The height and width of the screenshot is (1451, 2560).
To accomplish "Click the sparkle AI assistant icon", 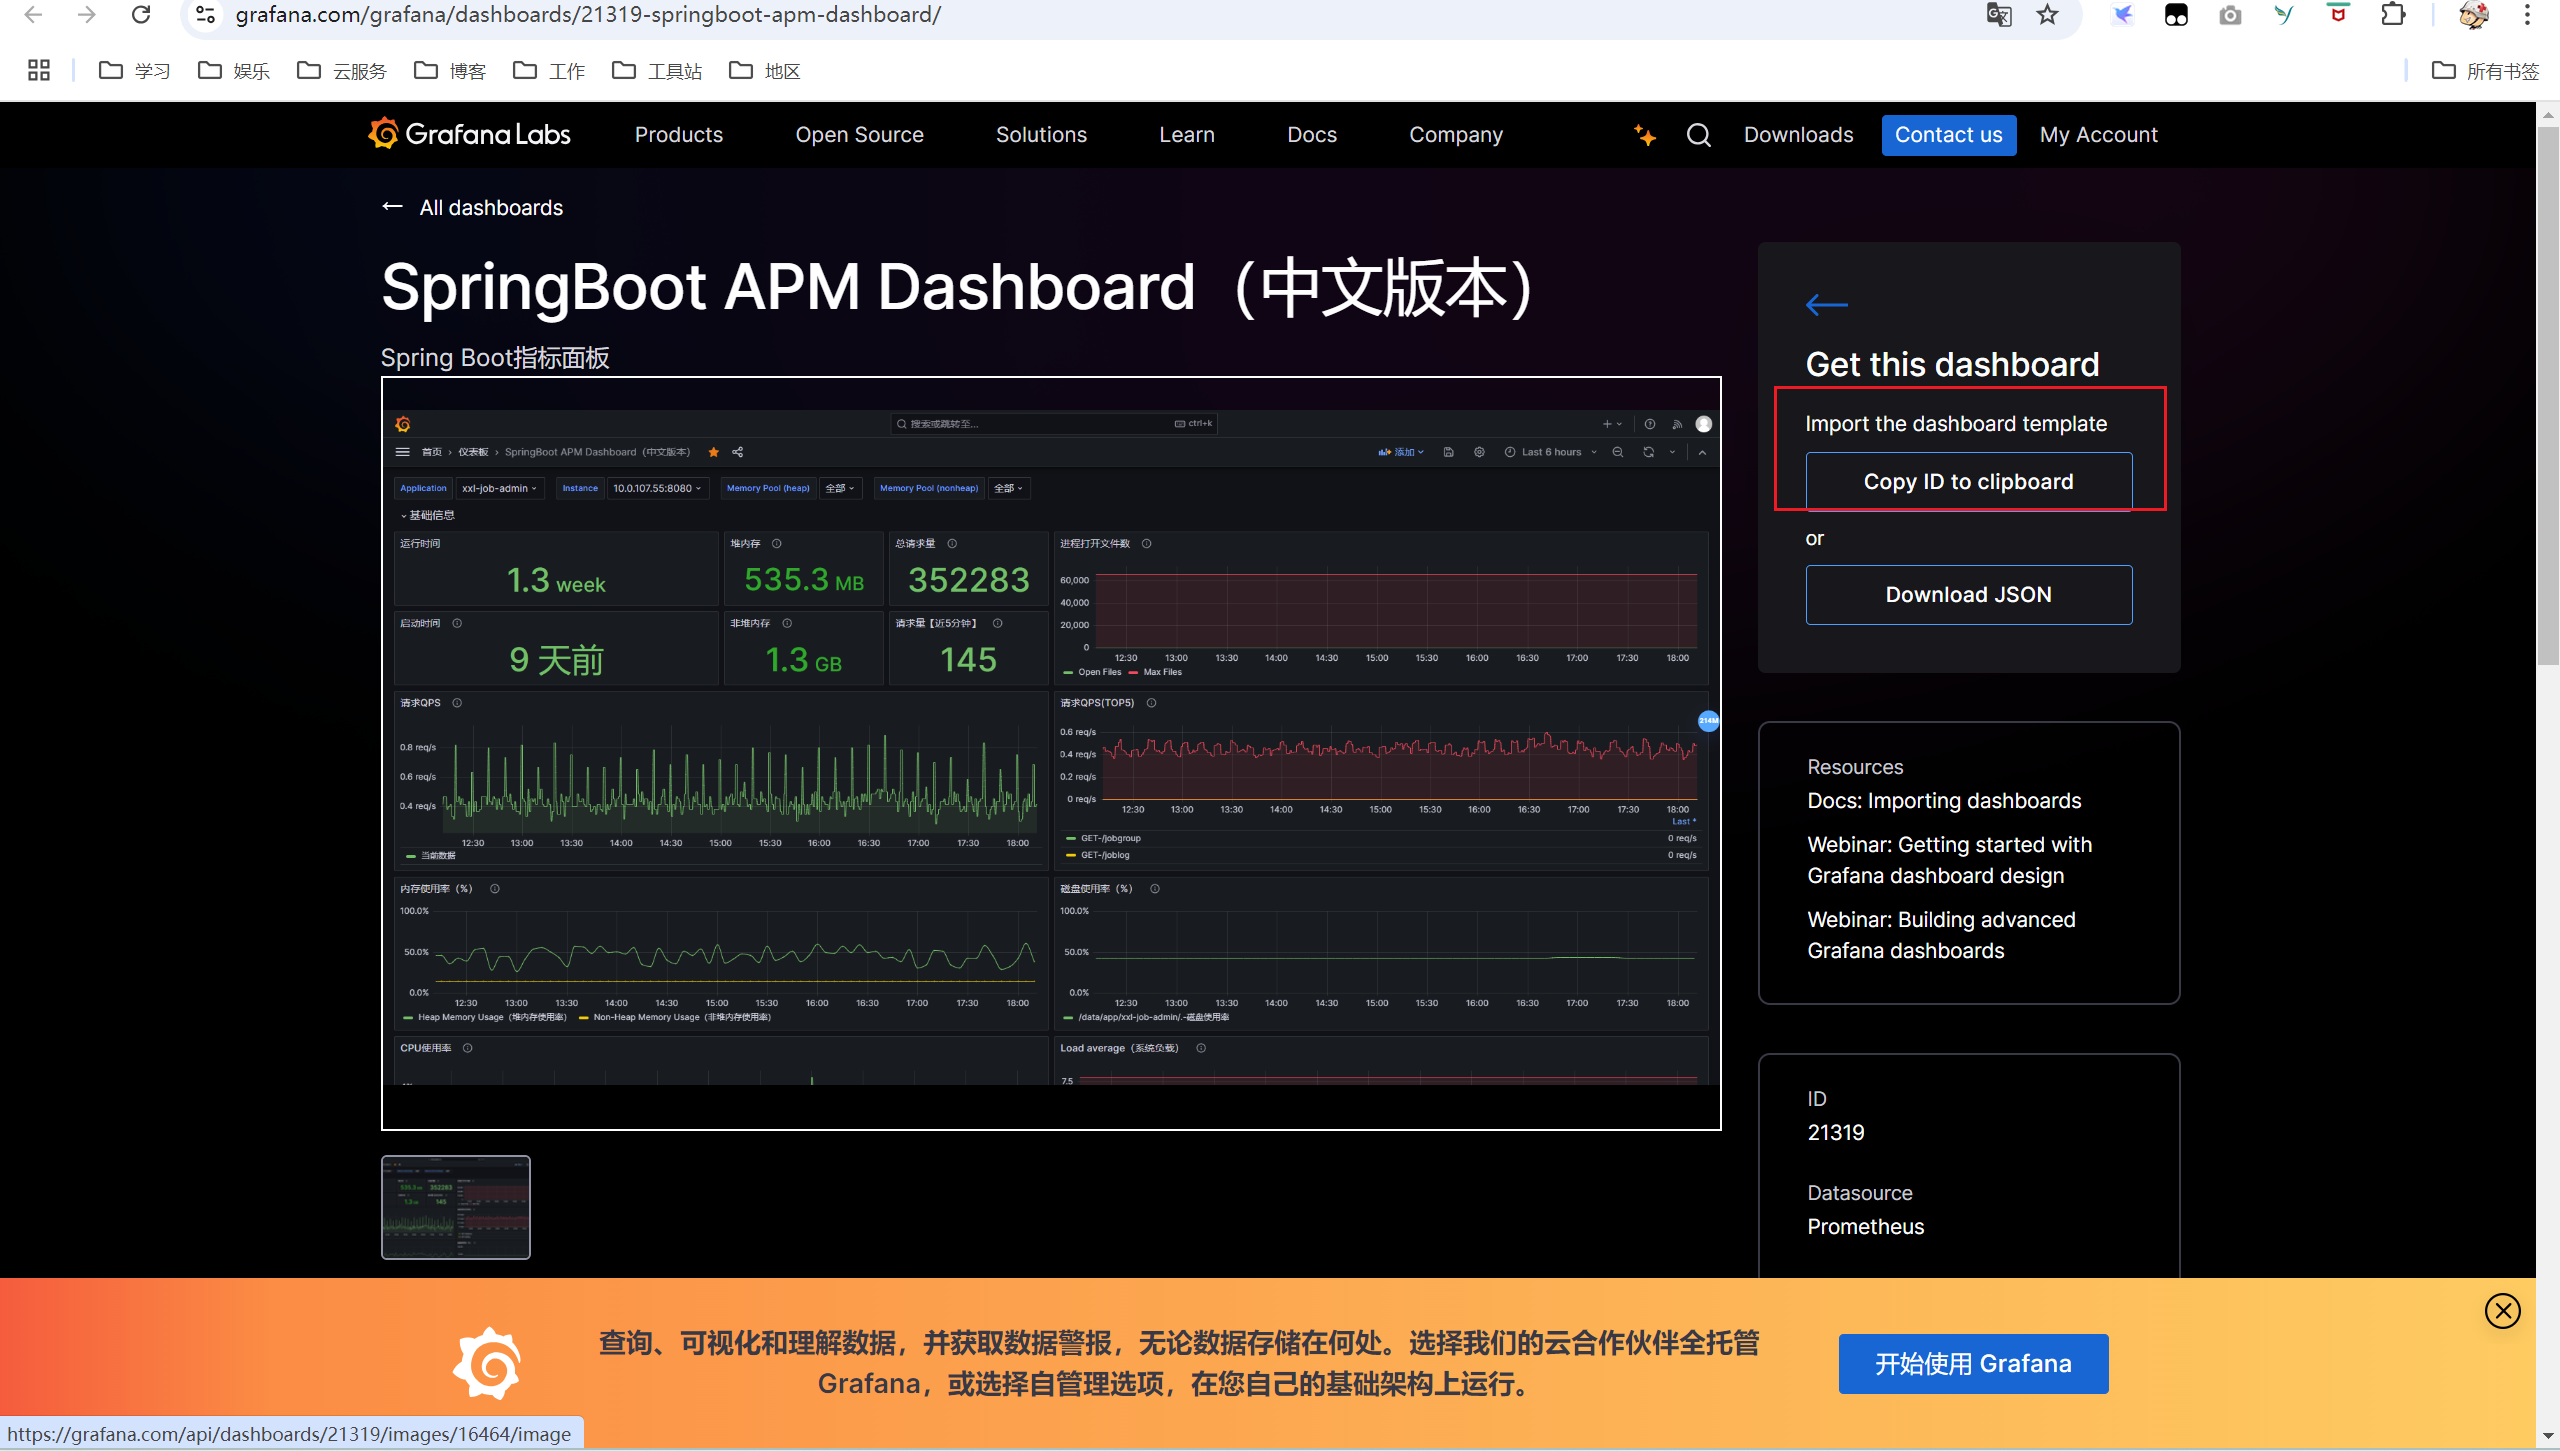I will pyautogui.click(x=1645, y=134).
